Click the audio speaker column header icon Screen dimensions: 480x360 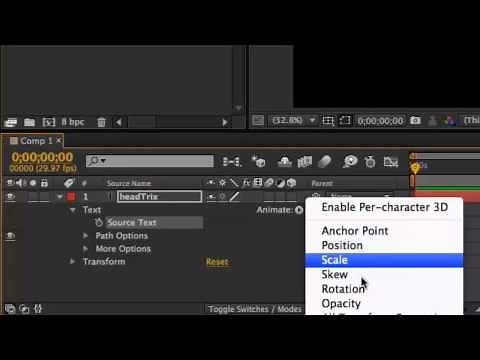click(x=21, y=183)
